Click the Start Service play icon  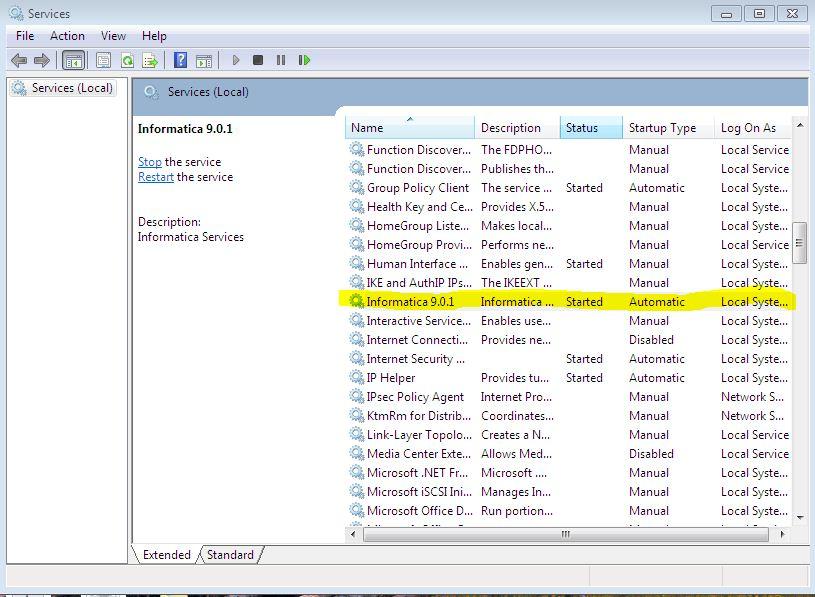235,60
